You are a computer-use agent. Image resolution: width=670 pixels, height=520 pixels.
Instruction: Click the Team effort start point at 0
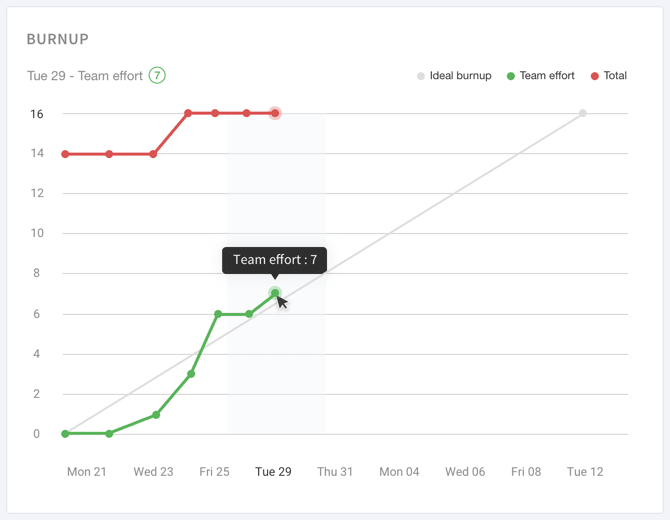[65, 434]
